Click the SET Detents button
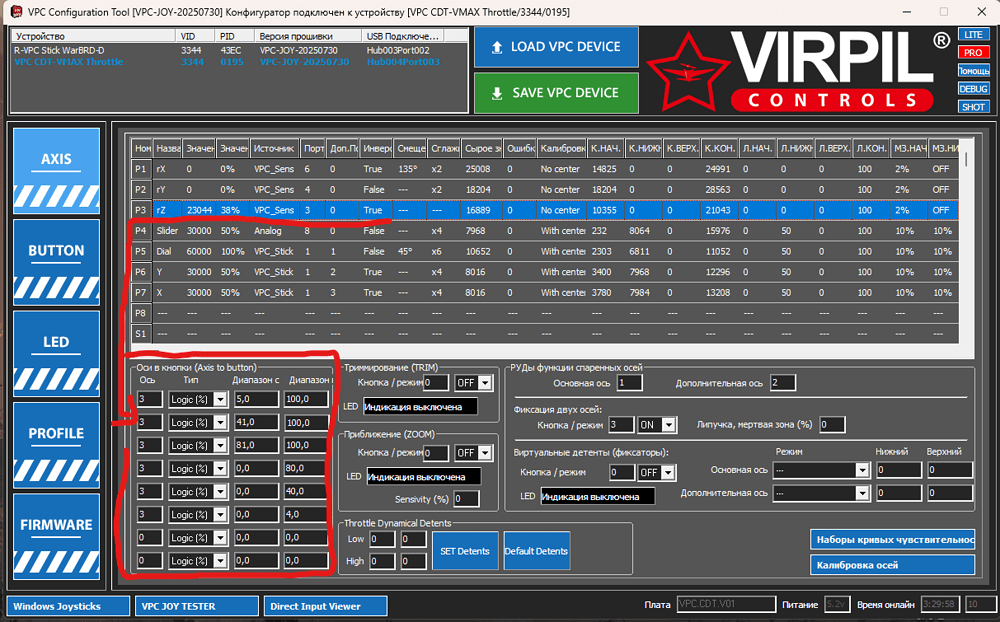 click(465, 551)
